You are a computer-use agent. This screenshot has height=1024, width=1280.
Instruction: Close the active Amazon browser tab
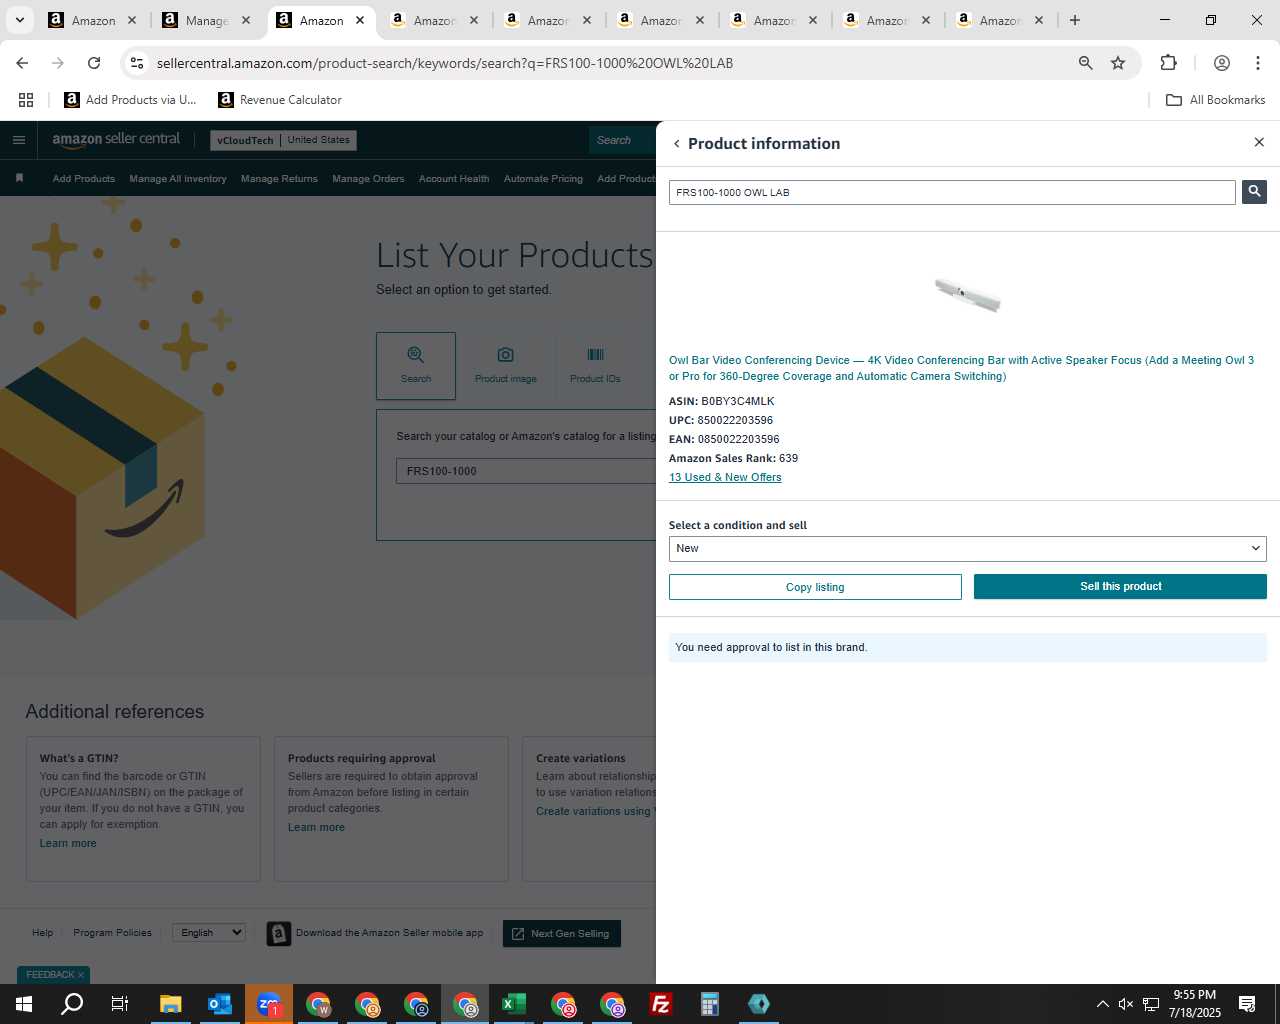(x=360, y=20)
